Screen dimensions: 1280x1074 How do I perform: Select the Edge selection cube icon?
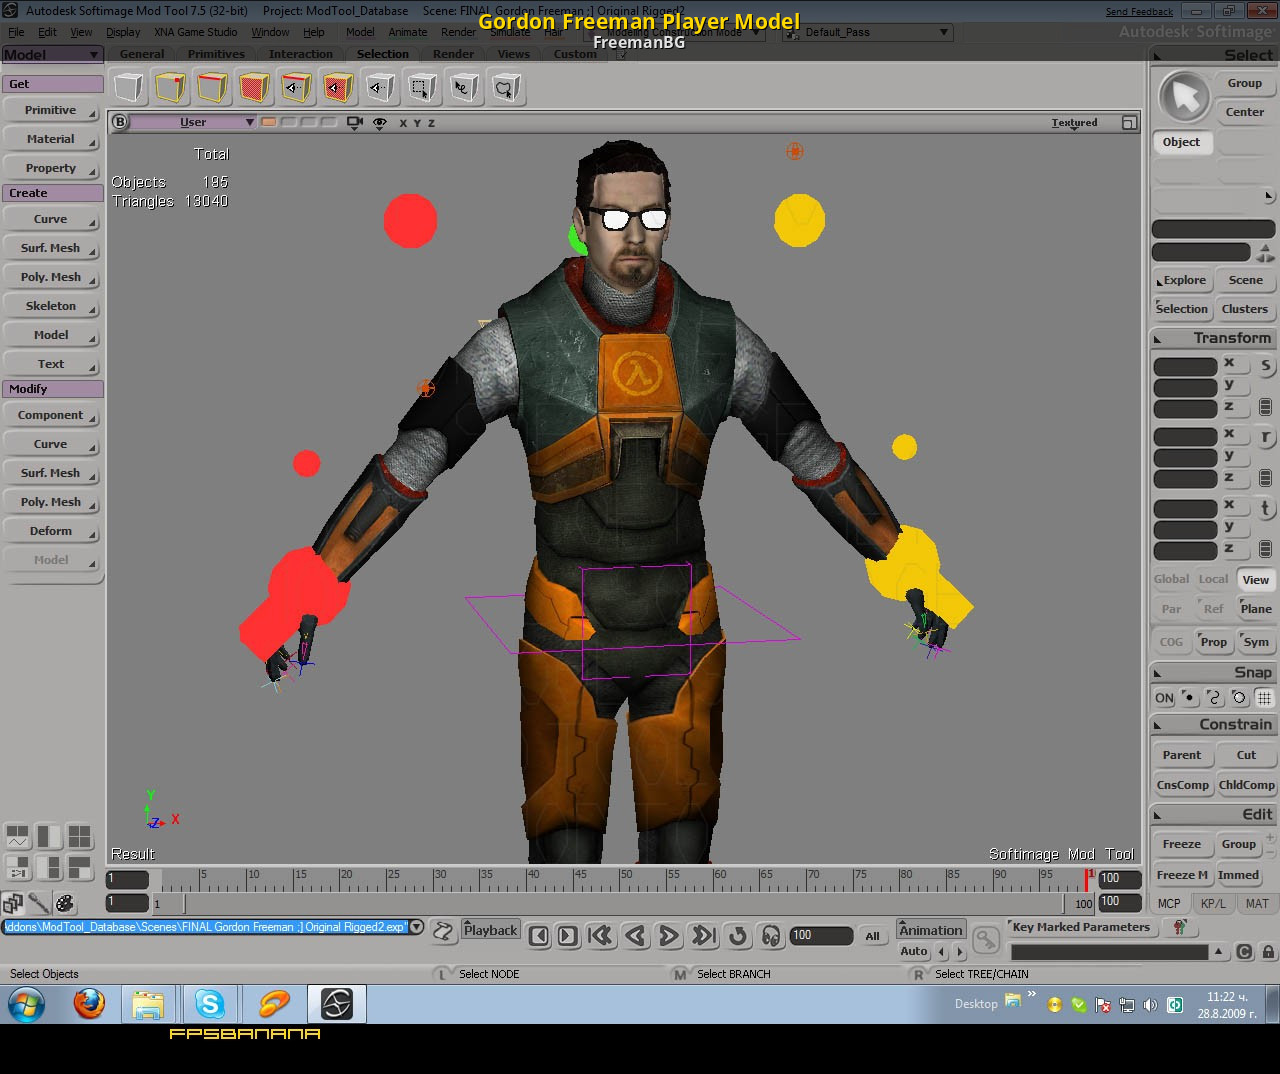212,88
